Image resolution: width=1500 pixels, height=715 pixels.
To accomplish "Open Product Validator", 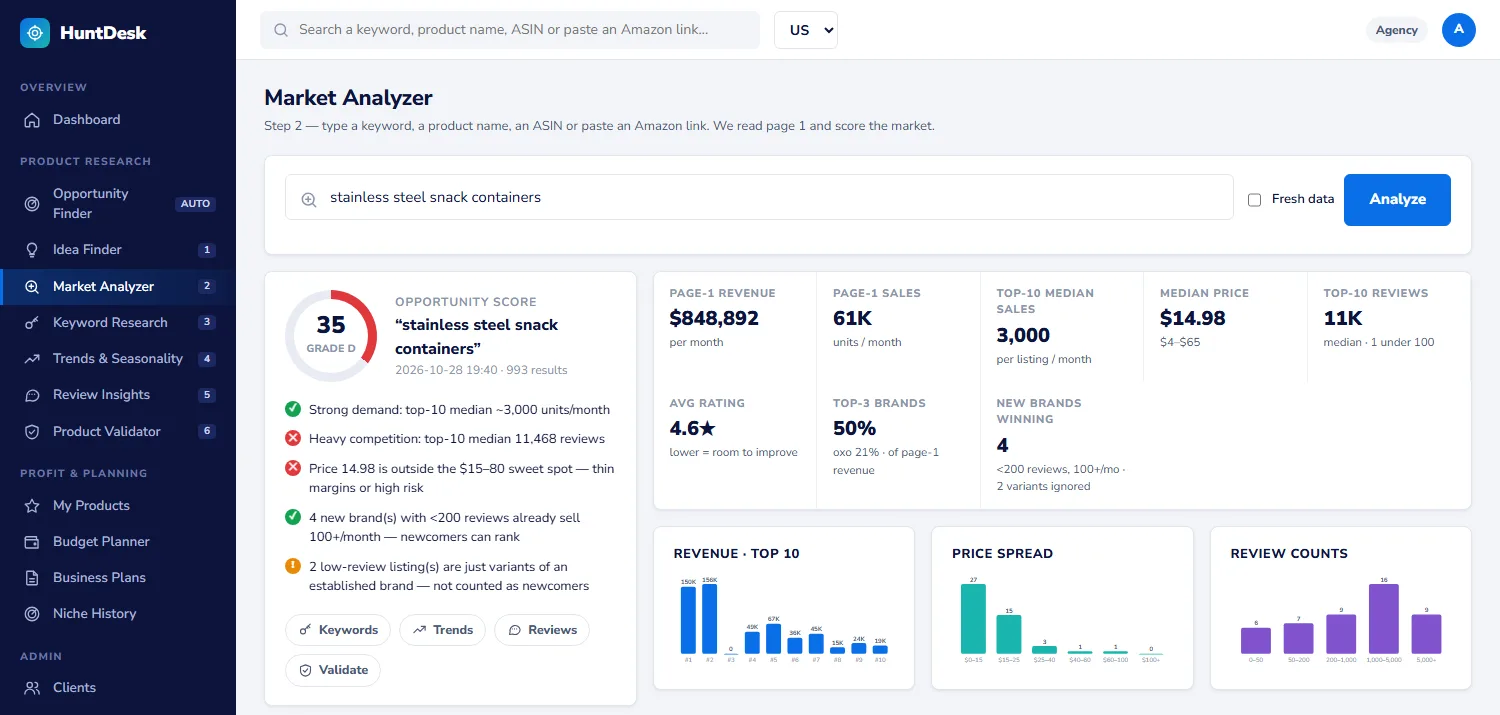I will pos(118,432).
